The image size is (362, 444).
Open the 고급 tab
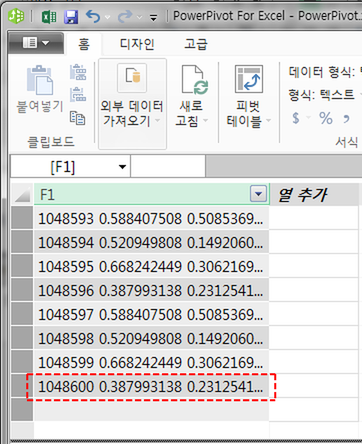pyautogui.click(x=196, y=44)
